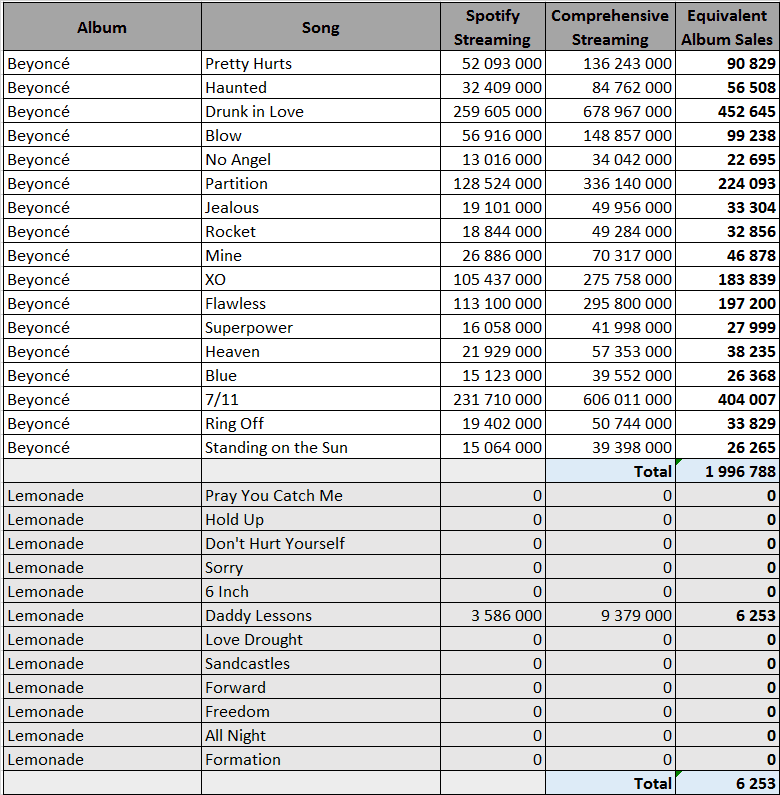Image resolution: width=780 pixels, height=795 pixels.
Task: Click Spotify value 231 710 000
Action: click(493, 399)
